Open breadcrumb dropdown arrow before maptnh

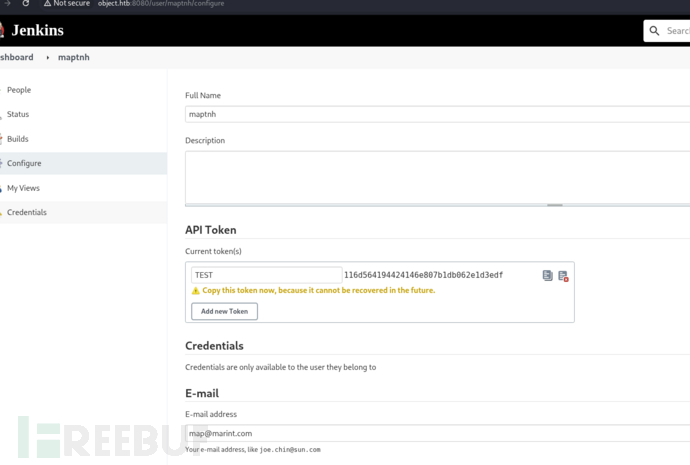click(48, 58)
